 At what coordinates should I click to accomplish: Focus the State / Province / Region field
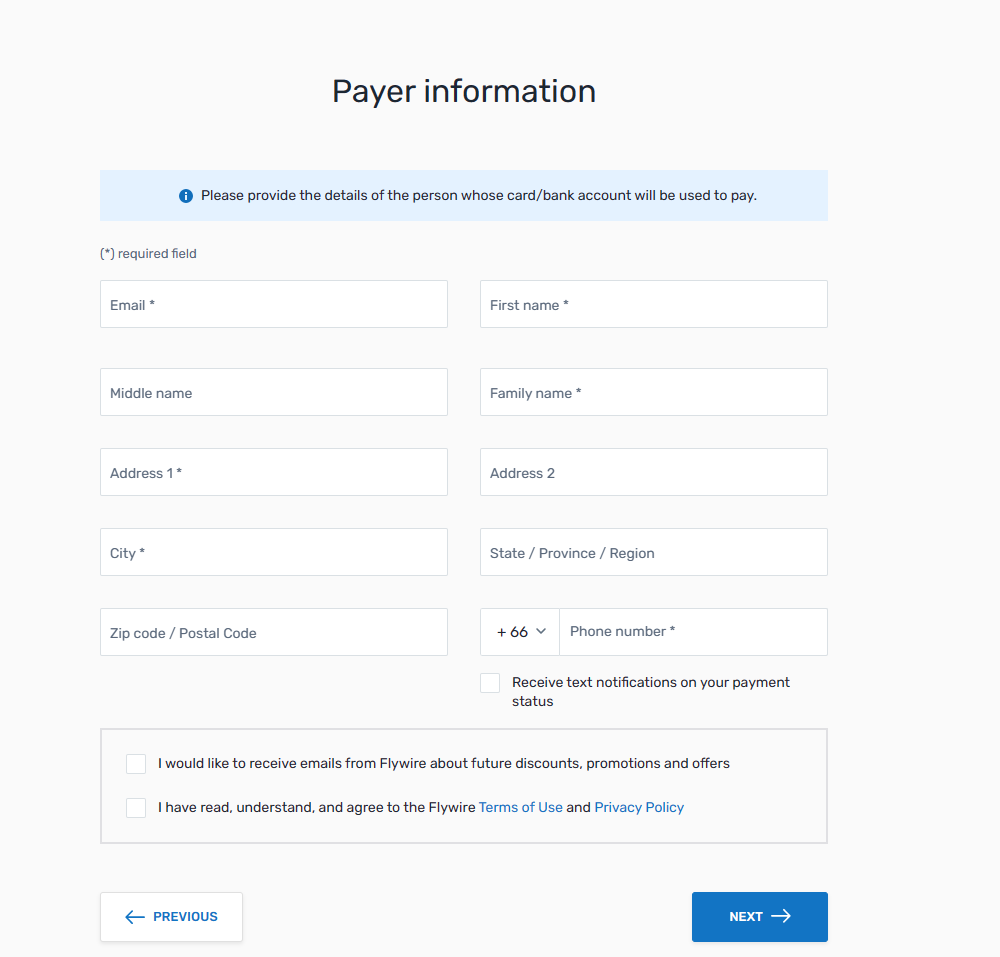[x=654, y=552]
